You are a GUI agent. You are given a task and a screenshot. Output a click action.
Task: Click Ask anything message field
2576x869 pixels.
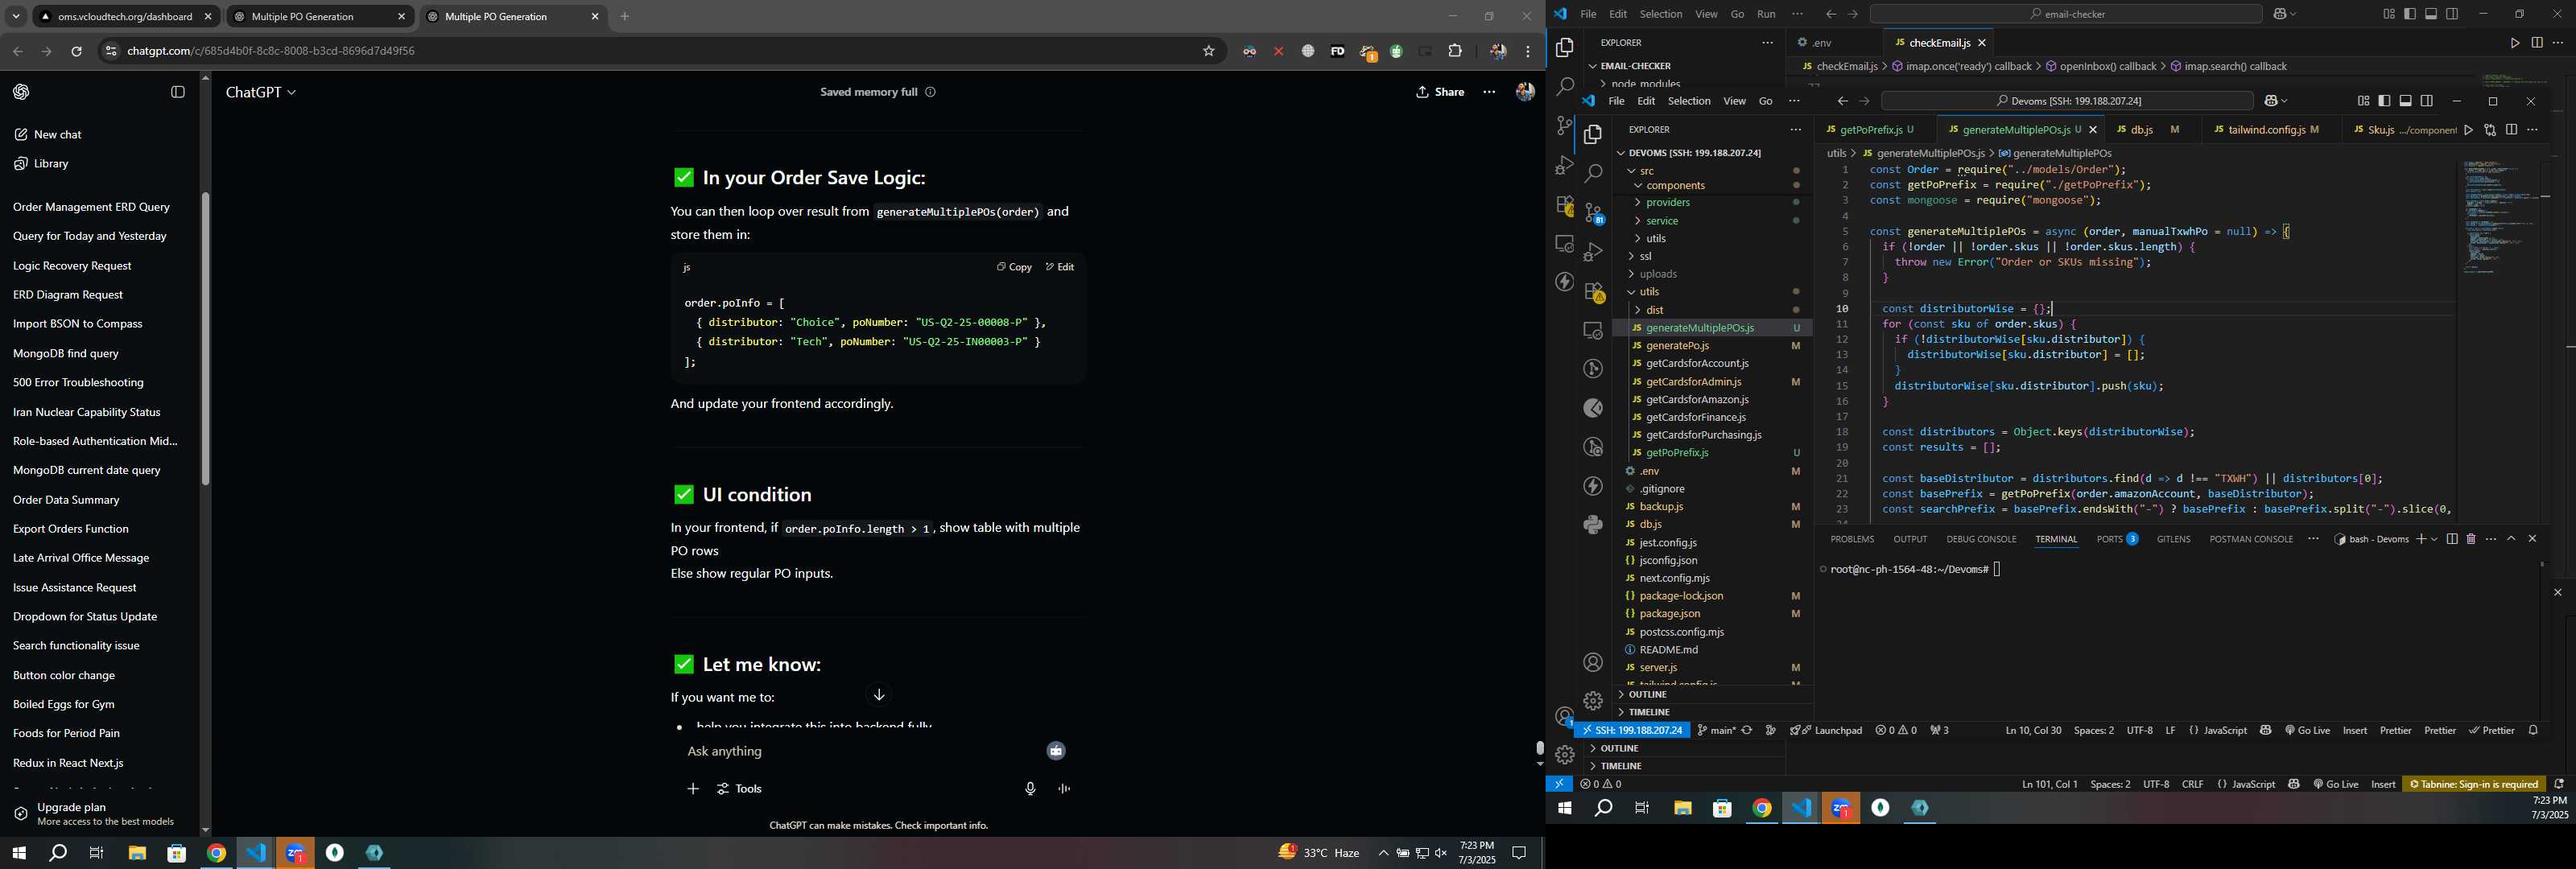[860, 752]
